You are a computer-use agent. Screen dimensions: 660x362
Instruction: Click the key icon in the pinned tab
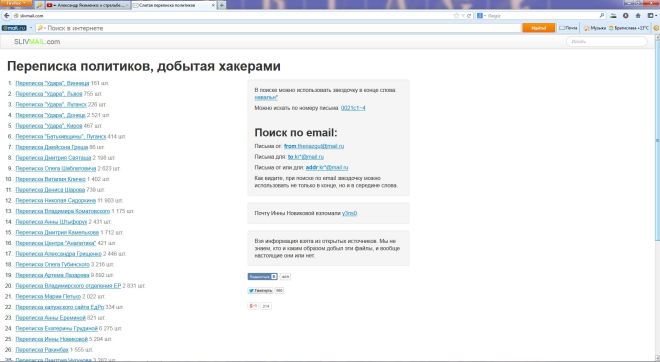40,5
